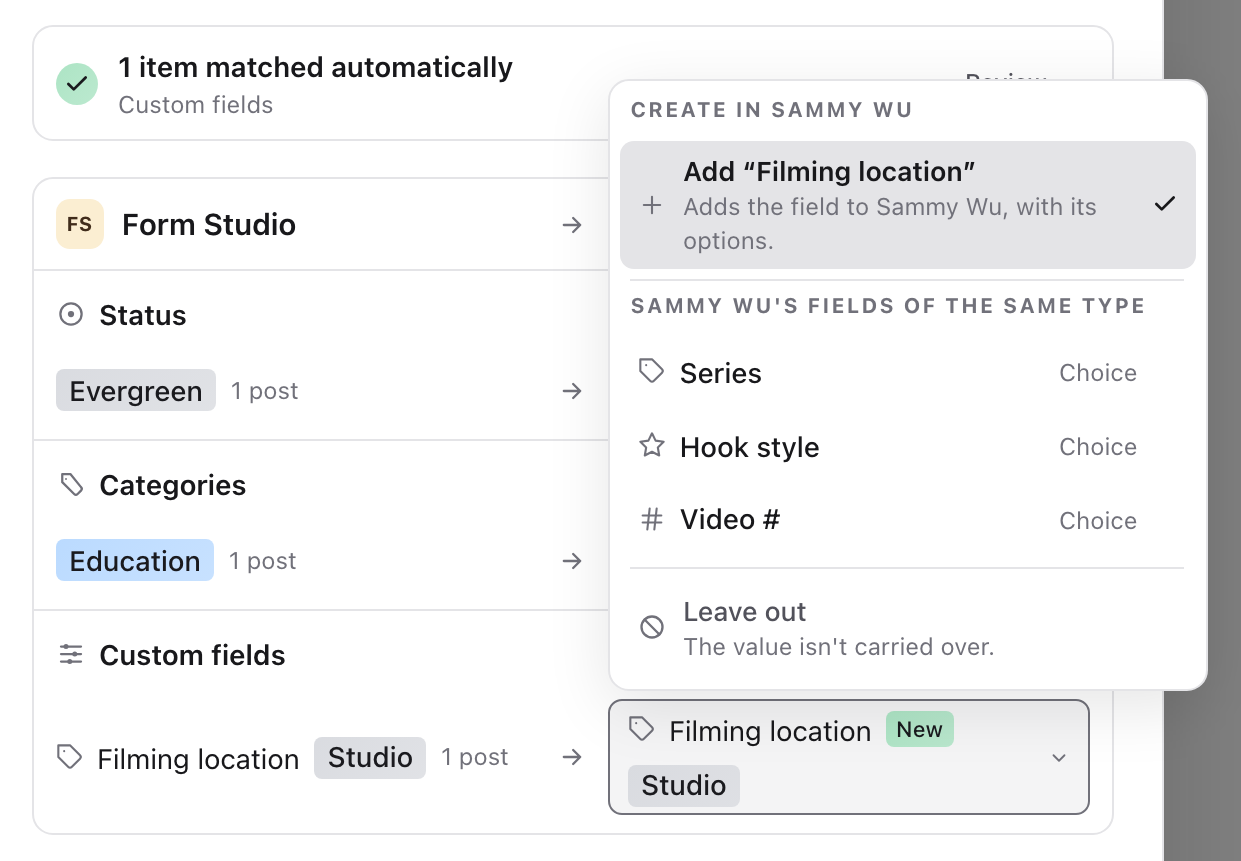Viewport: 1241px width, 861px height.
Task: Click "The value isn't carried over." text
Action: 839,647
